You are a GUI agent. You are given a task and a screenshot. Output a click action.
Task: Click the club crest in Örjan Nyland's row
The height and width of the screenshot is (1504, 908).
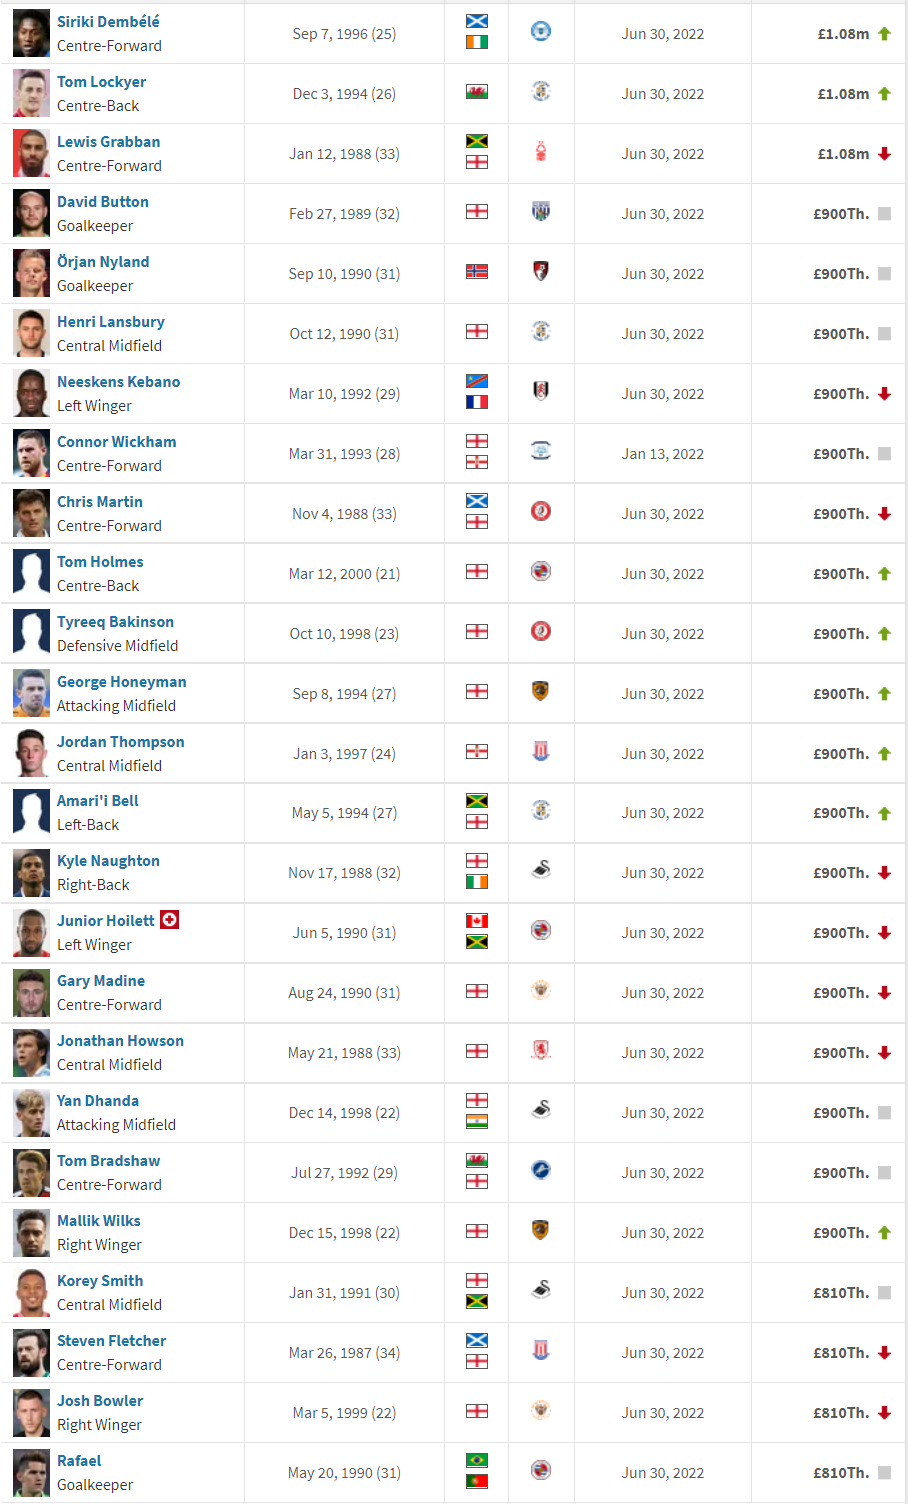[x=541, y=272]
